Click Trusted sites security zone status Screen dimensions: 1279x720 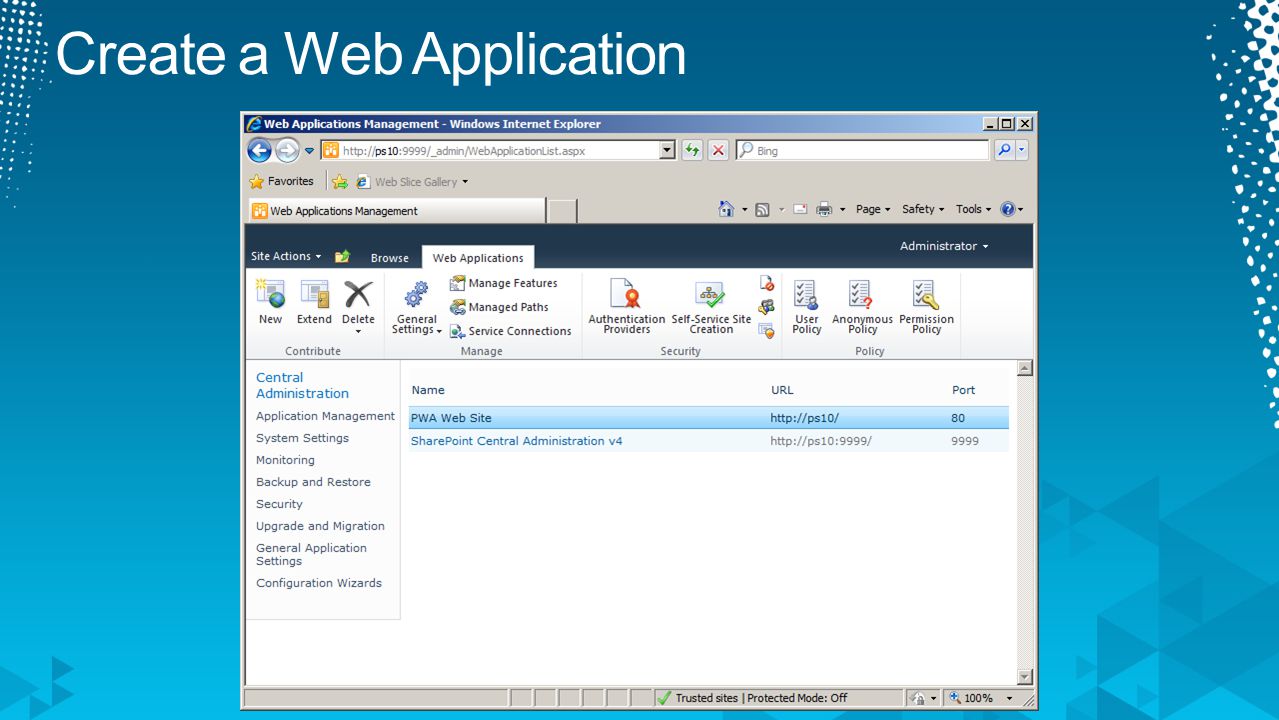click(x=751, y=698)
